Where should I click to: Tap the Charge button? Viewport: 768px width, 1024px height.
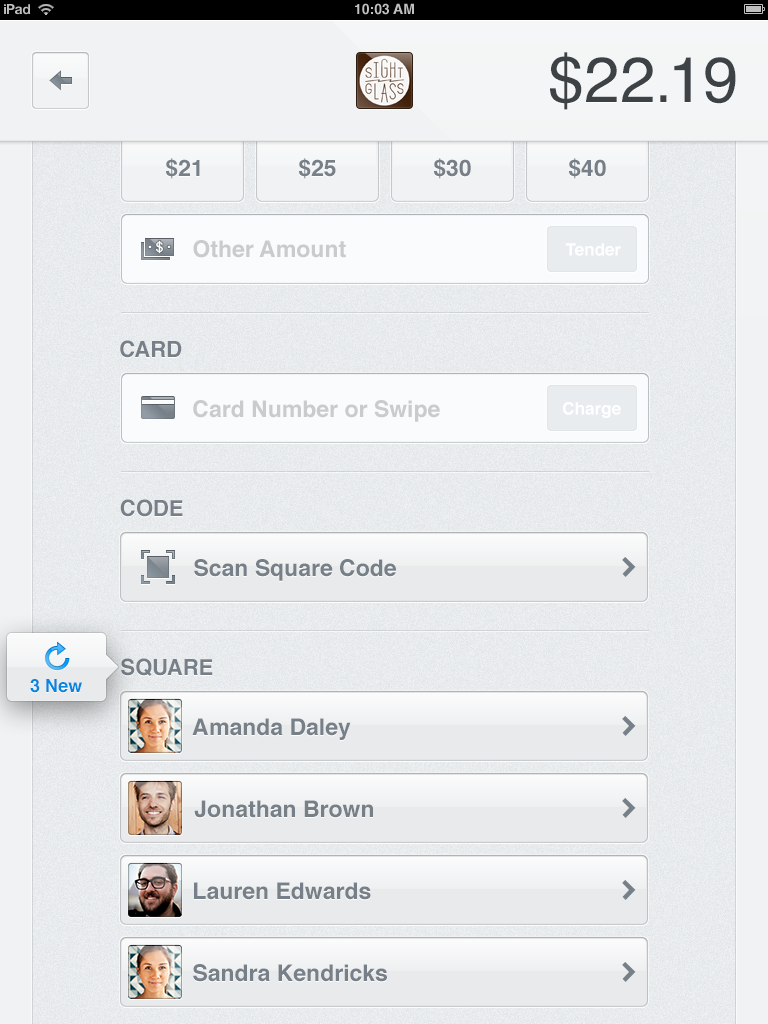pyautogui.click(x=592, y=408)
